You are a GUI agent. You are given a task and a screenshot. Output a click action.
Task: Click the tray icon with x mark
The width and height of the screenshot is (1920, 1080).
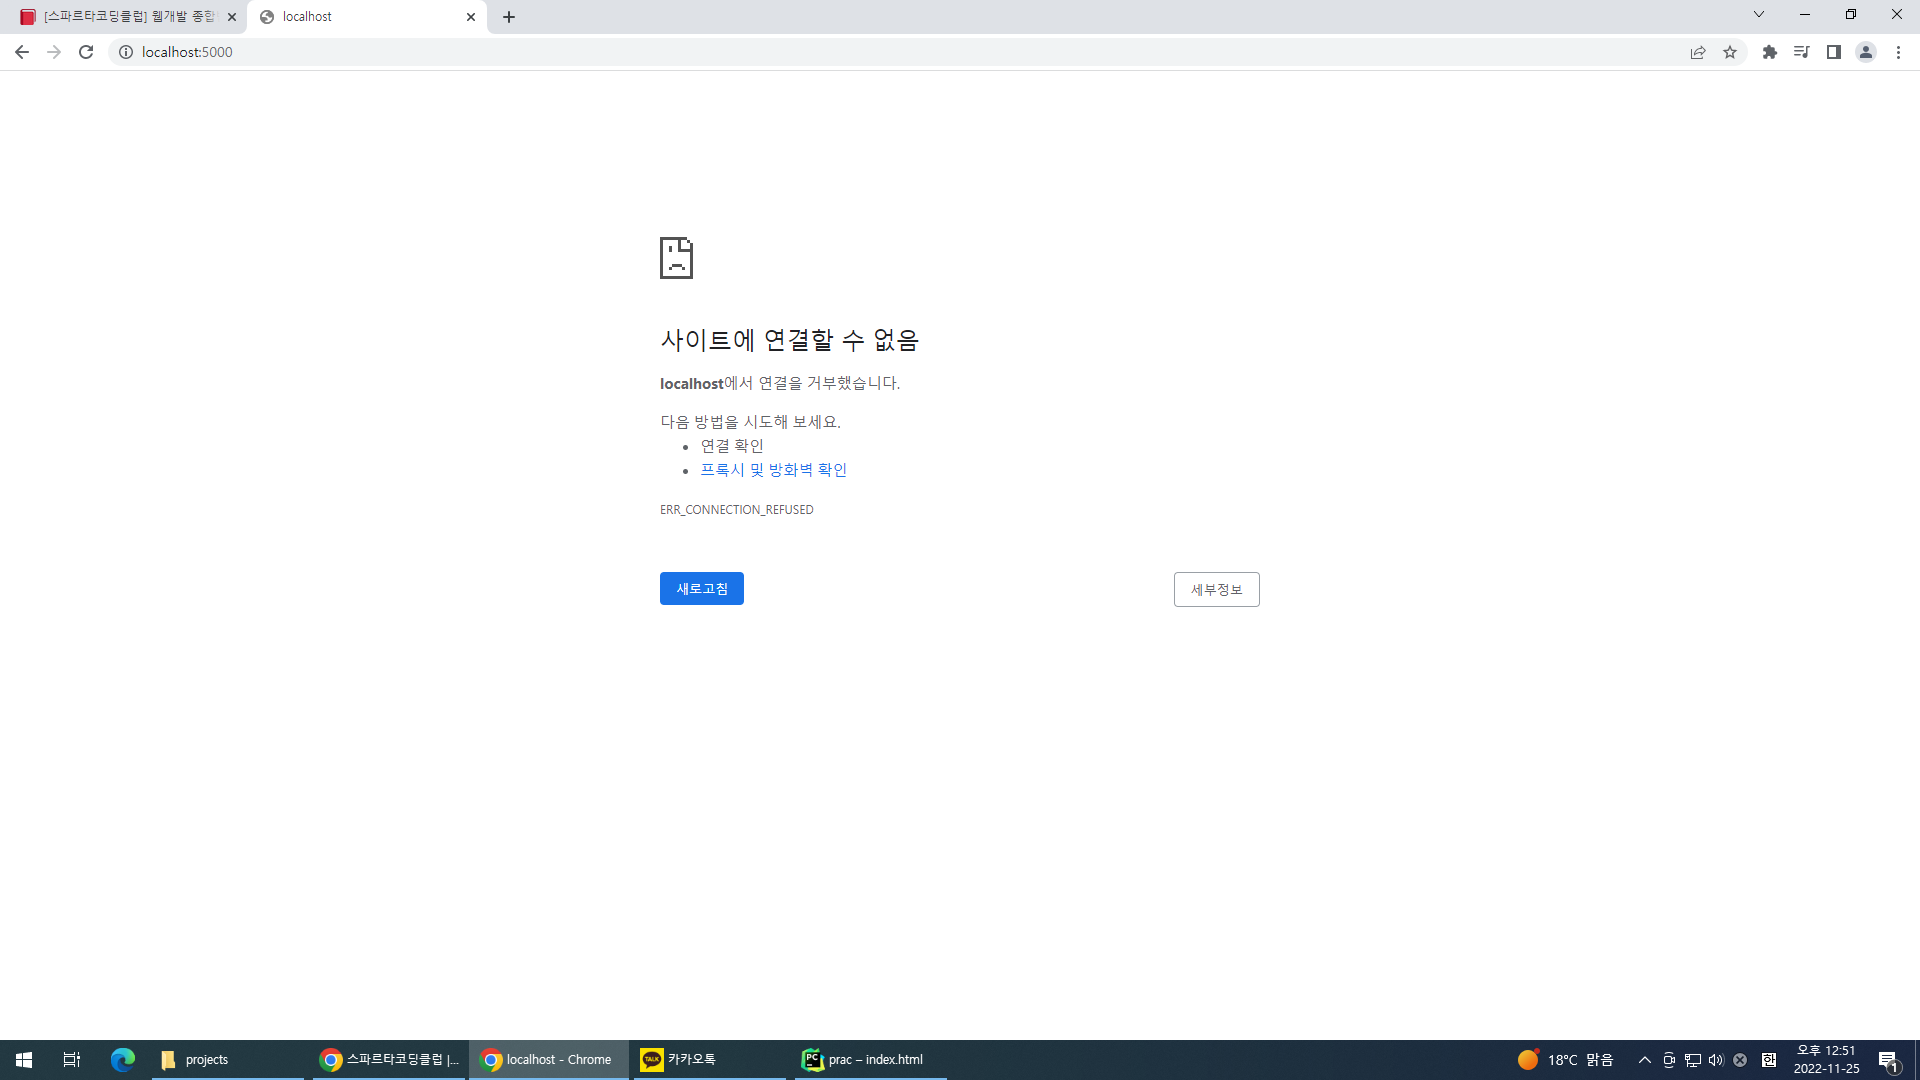point(1740,1060)
